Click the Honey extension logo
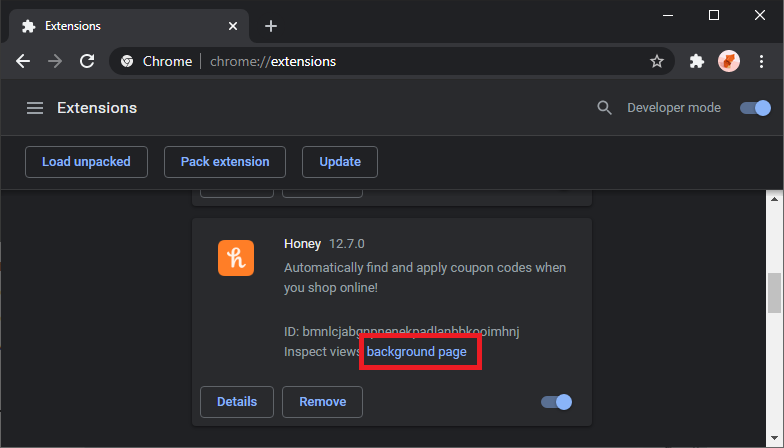Image resolution: width=784 pixels, height=448 pixels. pos(236,258)
